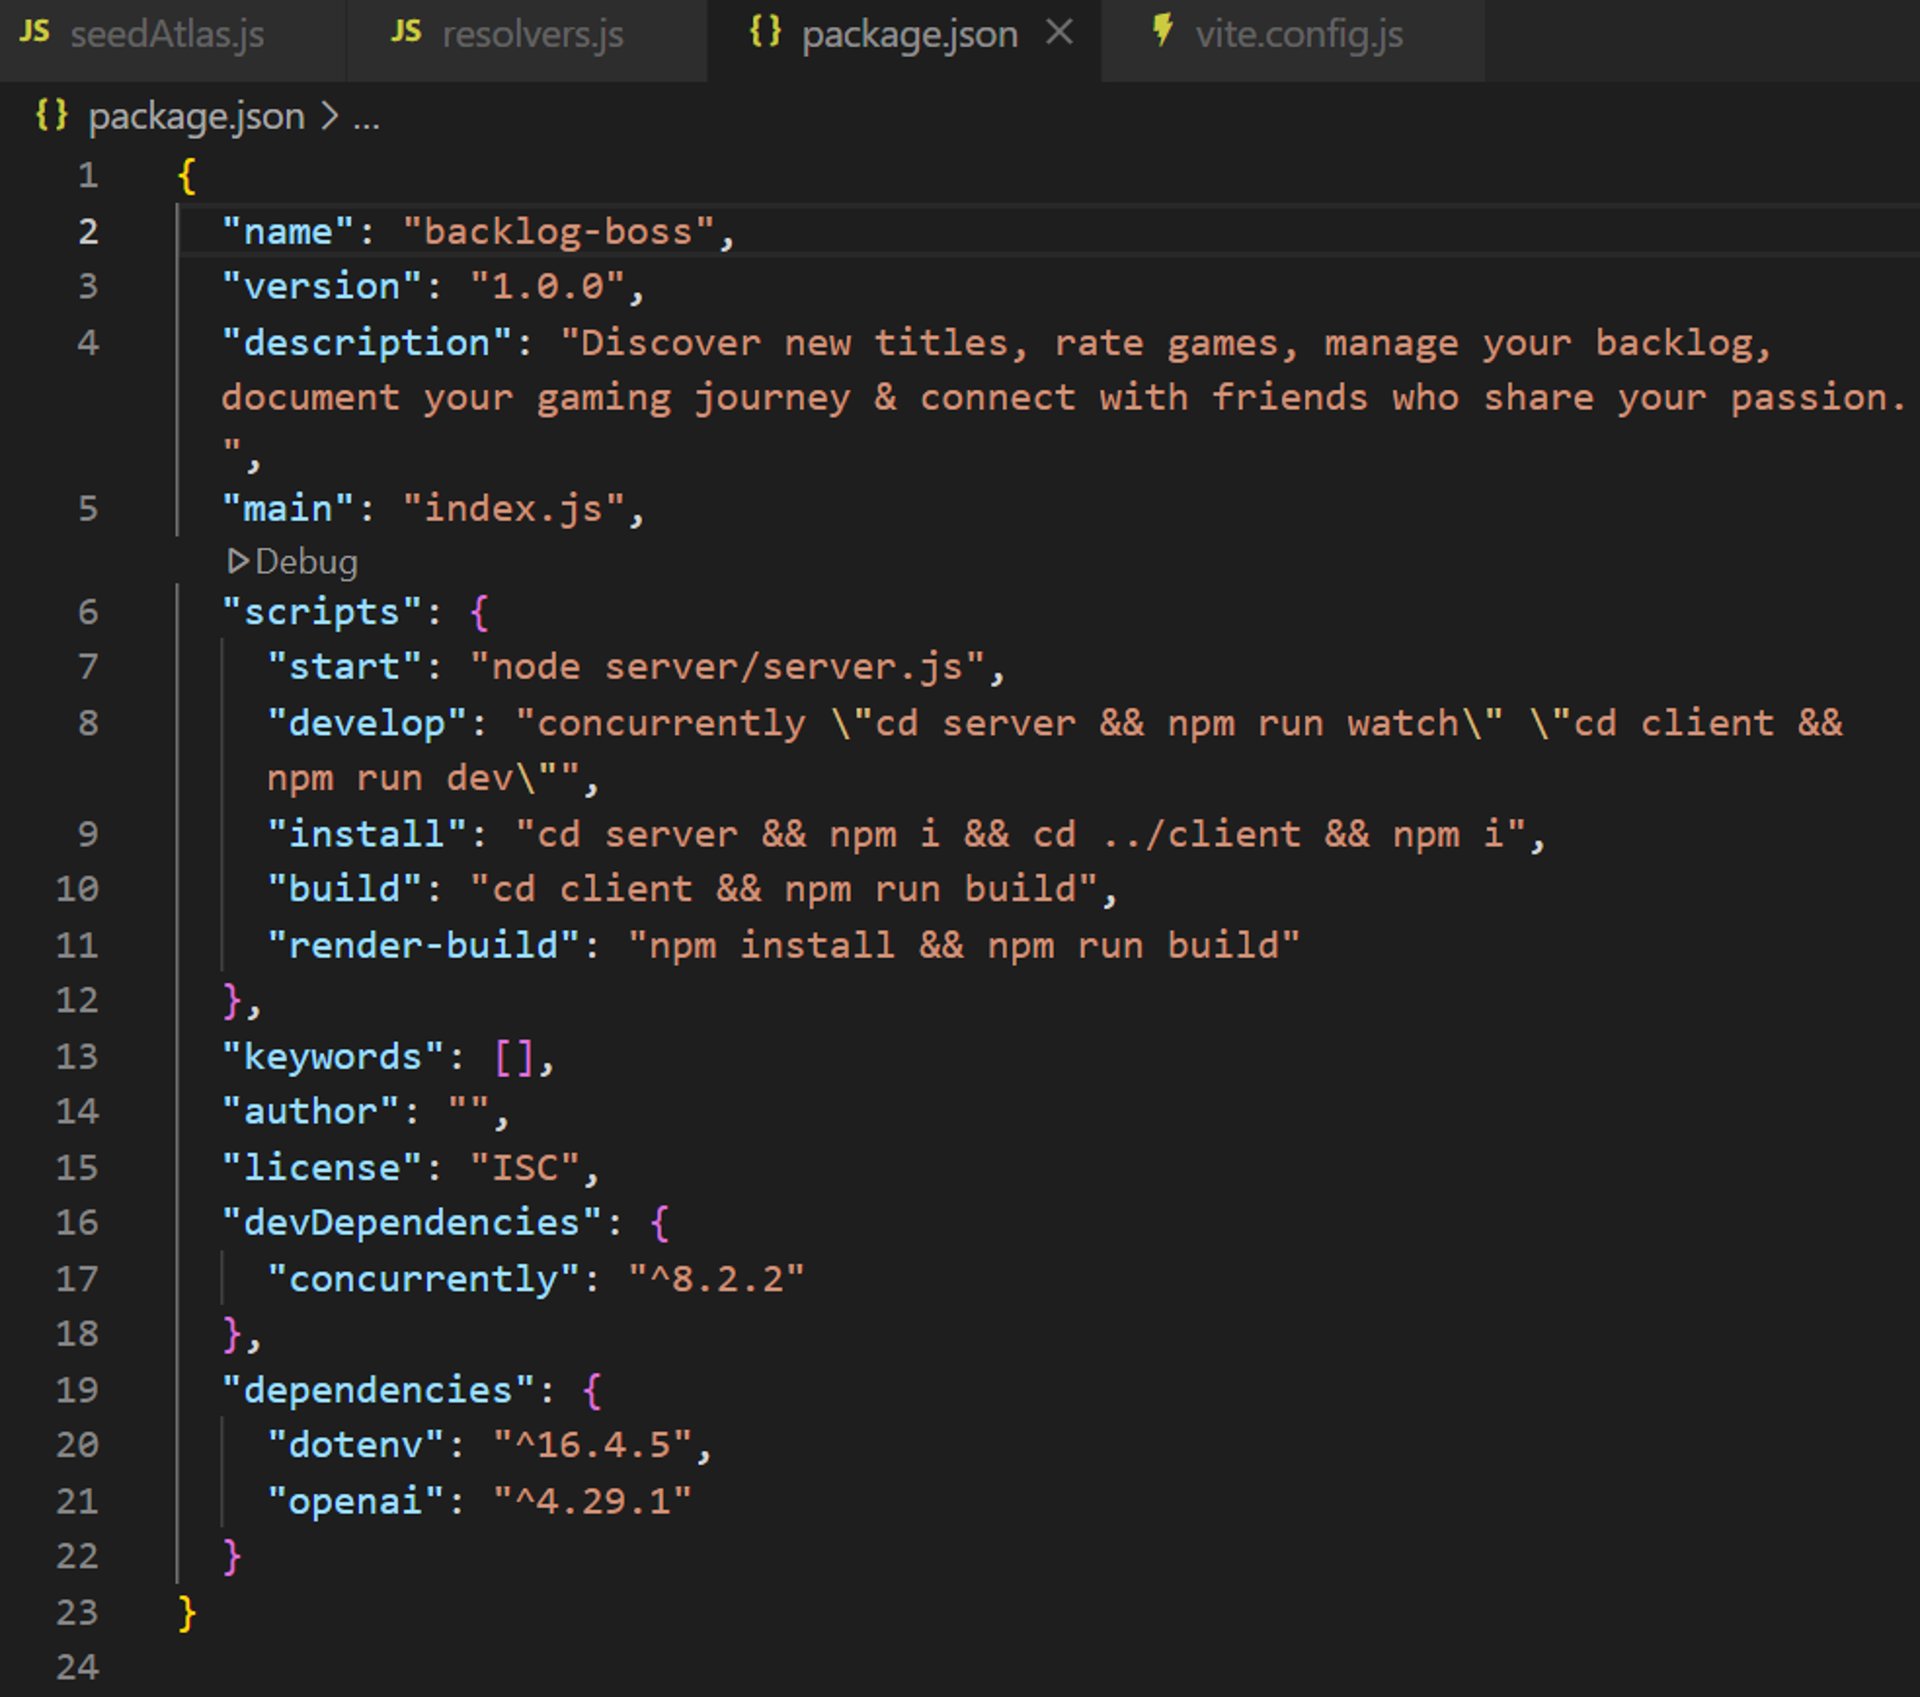Expand the breadcrumb chevron after package.json
This screenshot has height=1697, width=1920.
(330, 117)
